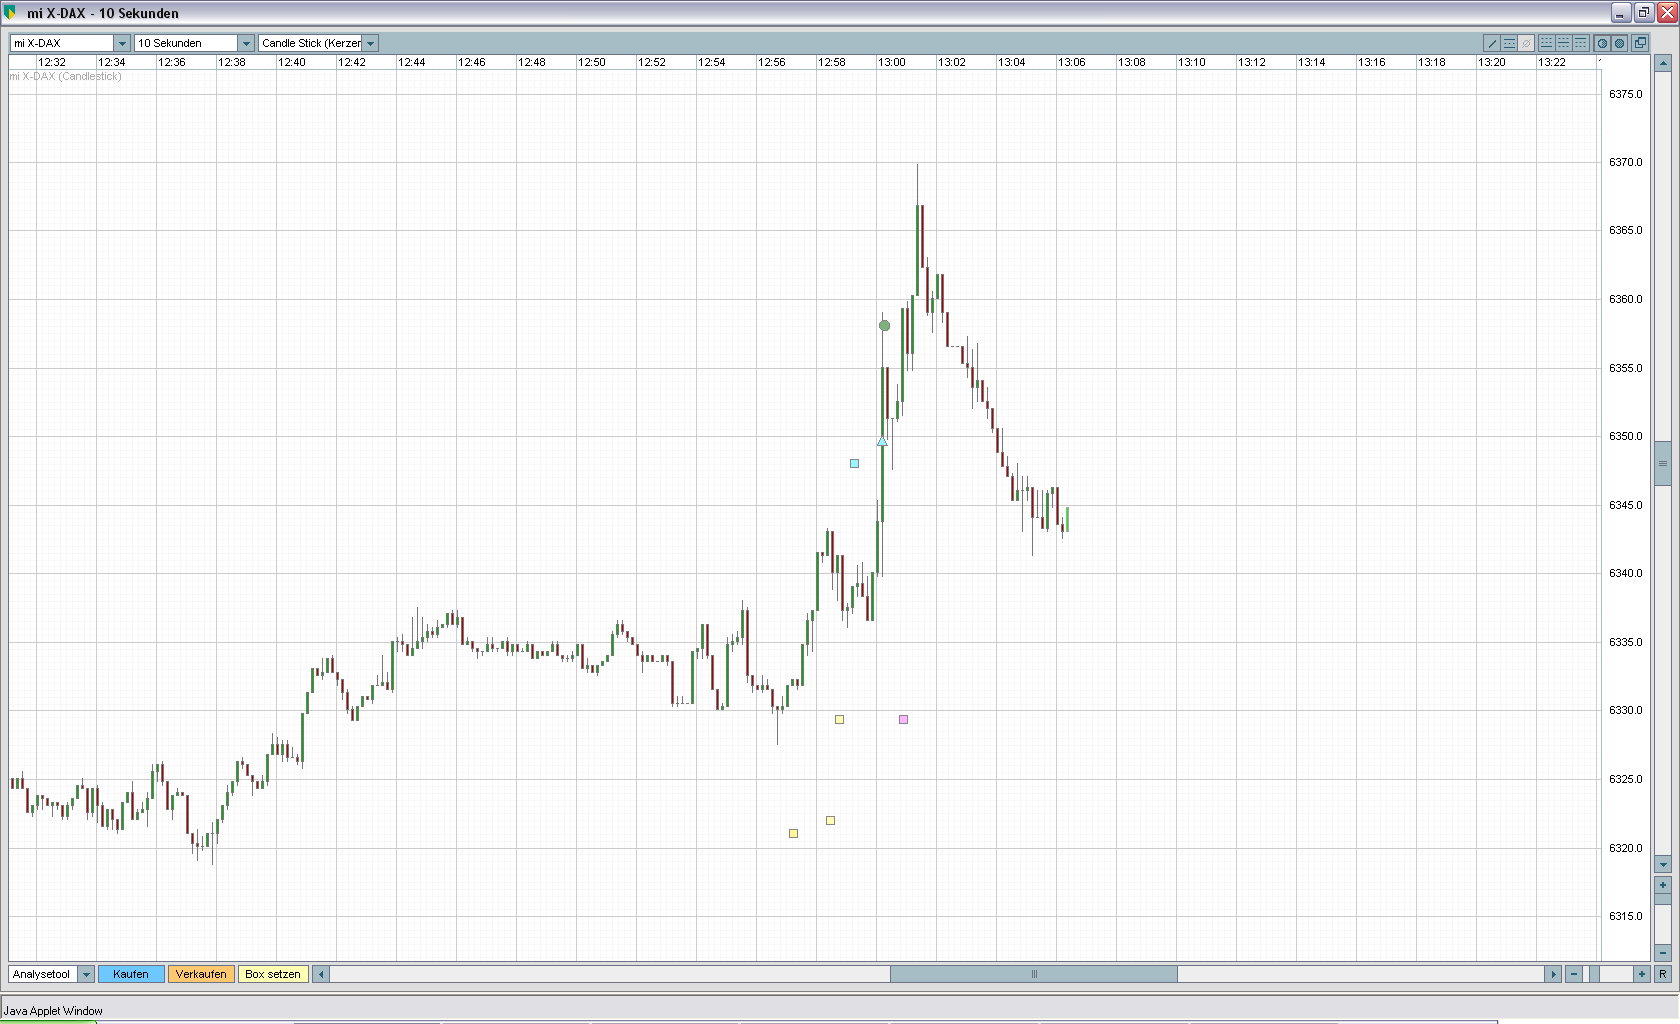Select the trend line drawing tool
This screenshot has height=1024, width=1680.
point(1492,43)
